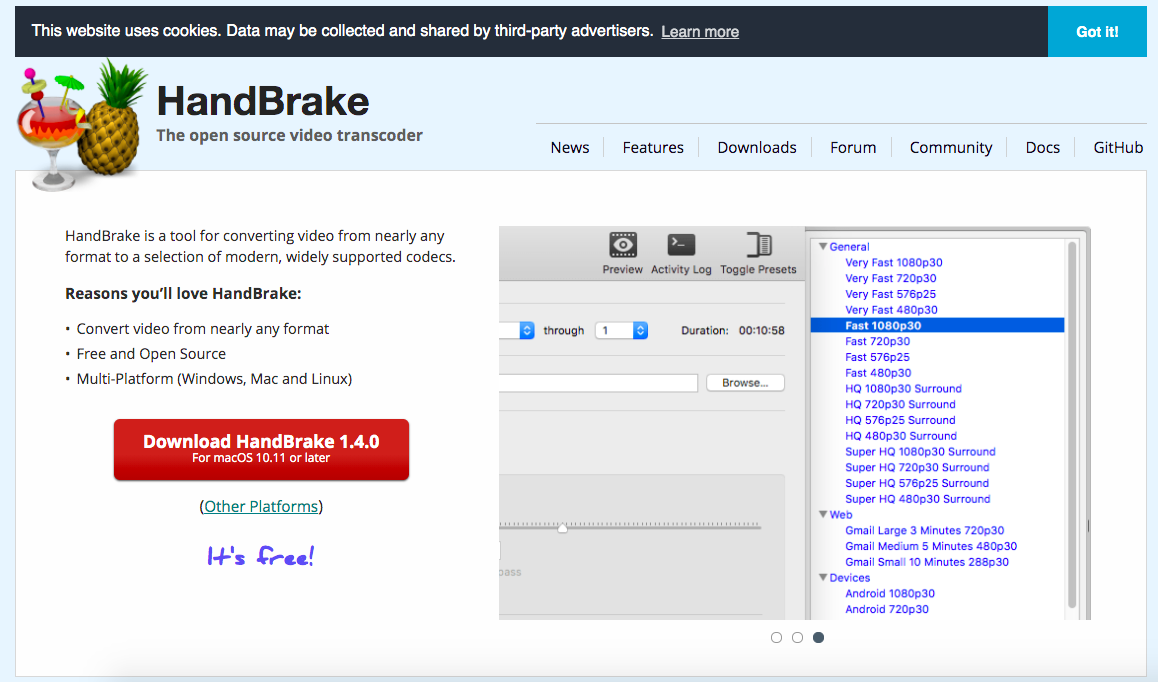Select the Super HQ 720p30 Surround preset
Screen dimensions: 1158x682
point(917,467)
